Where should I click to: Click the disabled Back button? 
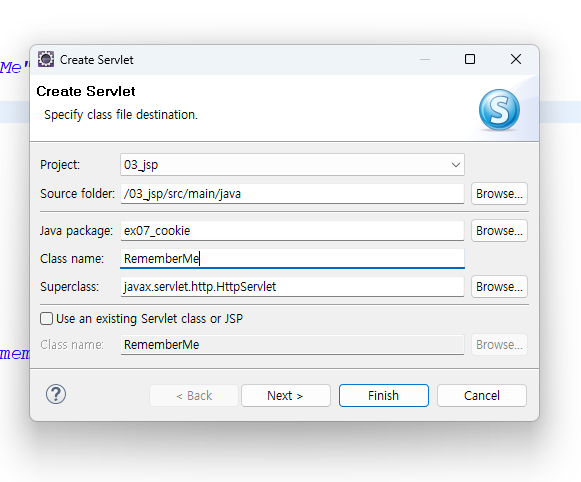tap(194, 396)
